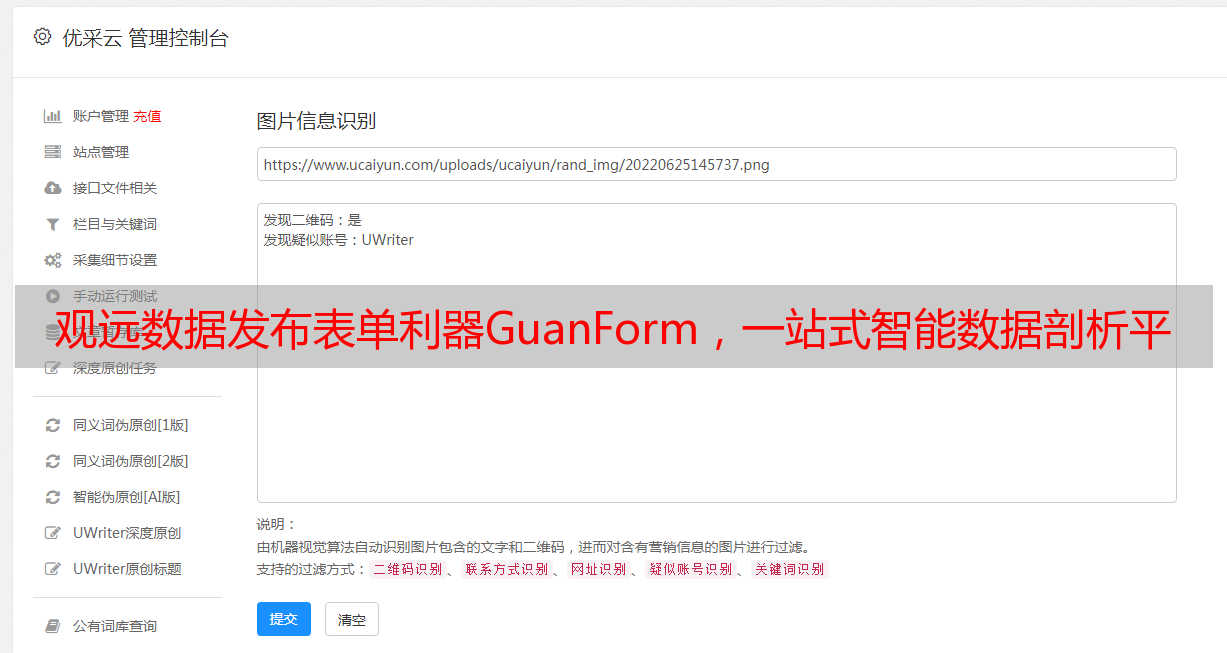Click the 清空 clear button

point(352,619)
